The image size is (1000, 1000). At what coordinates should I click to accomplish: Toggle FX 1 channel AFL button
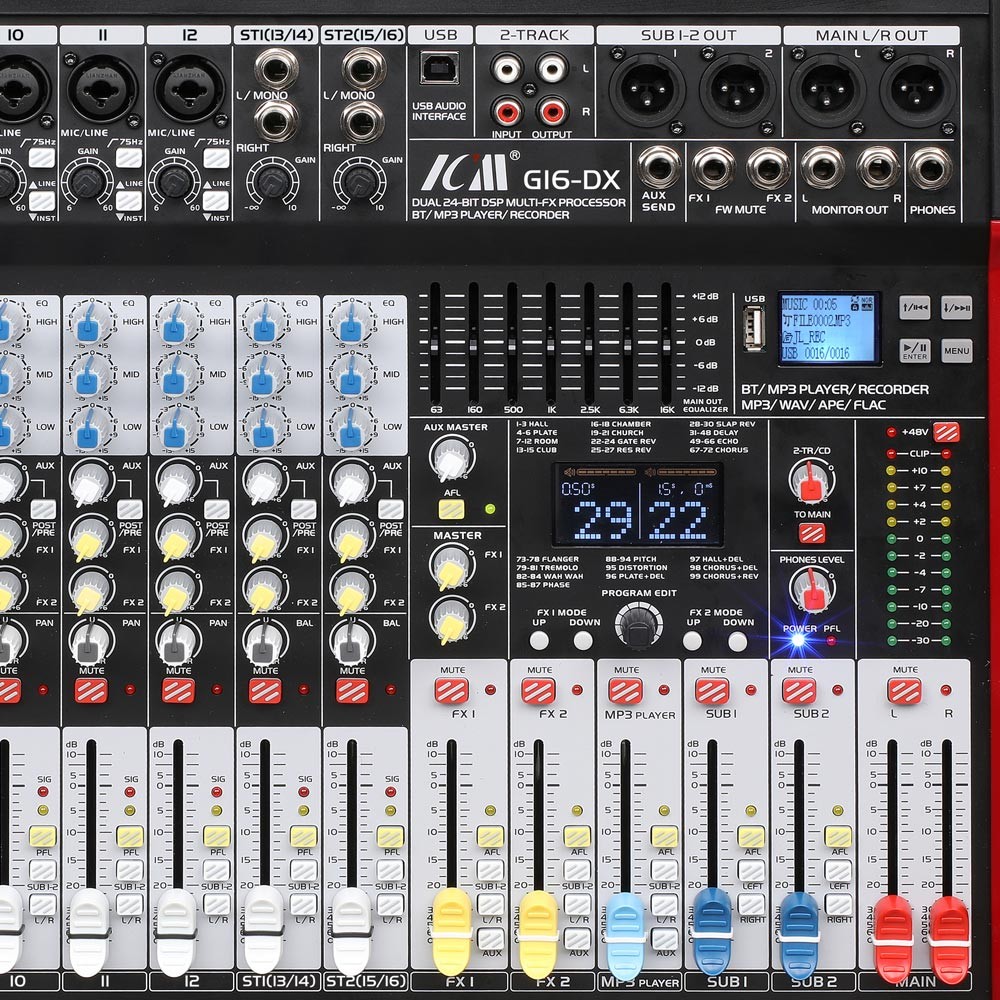[x=490, y=836]
